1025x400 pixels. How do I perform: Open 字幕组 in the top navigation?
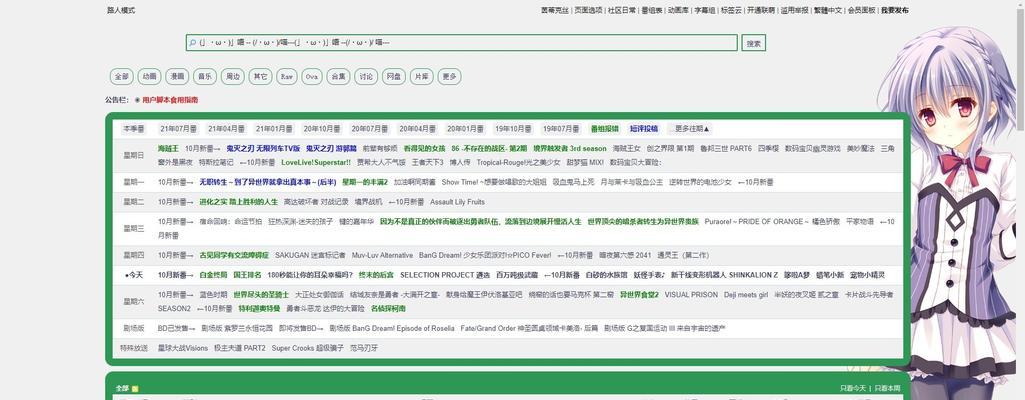coord(704,10)
